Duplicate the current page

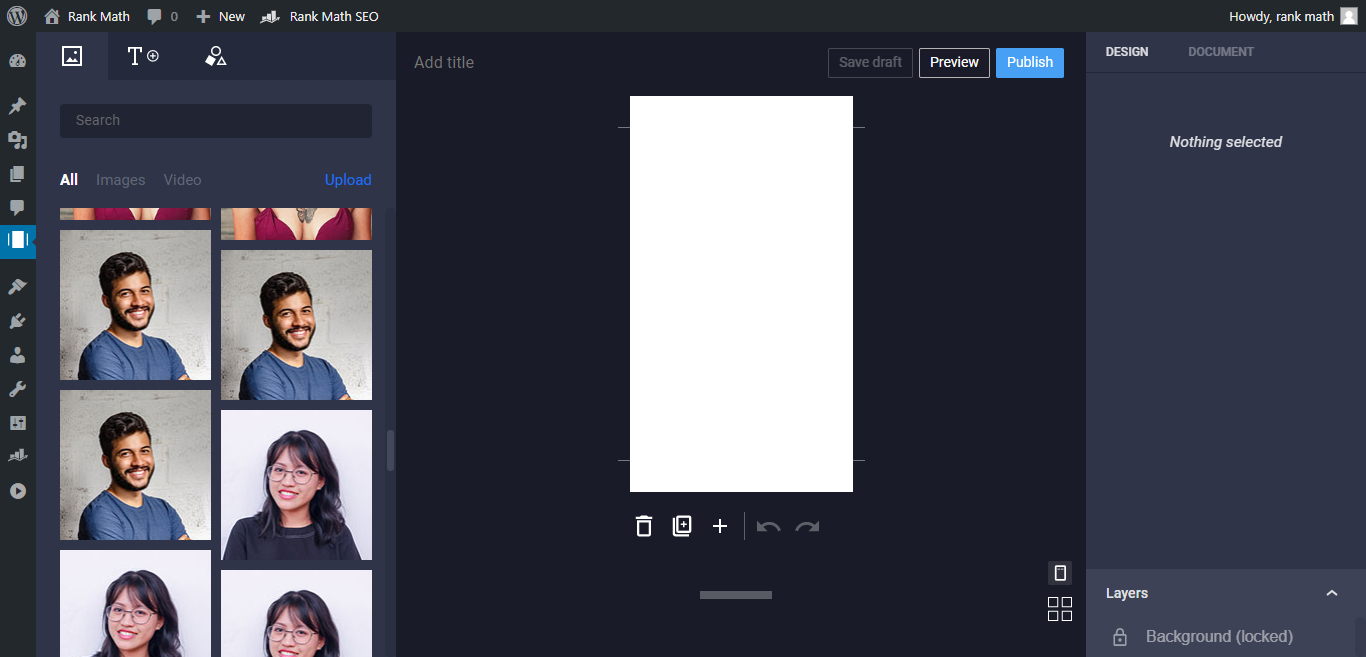coord(682,526)
